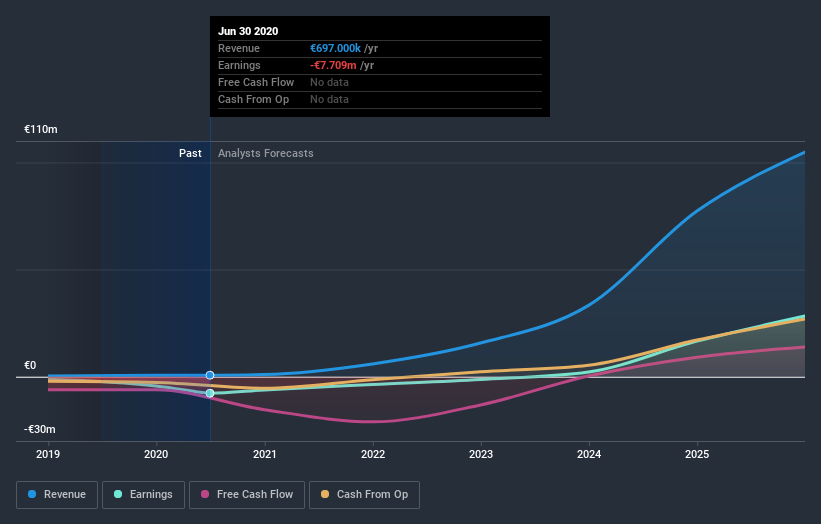Click the Free Cash Flow row in tooltip
Image resolution: width=821 pixels, height=524 pixels.
380,83
